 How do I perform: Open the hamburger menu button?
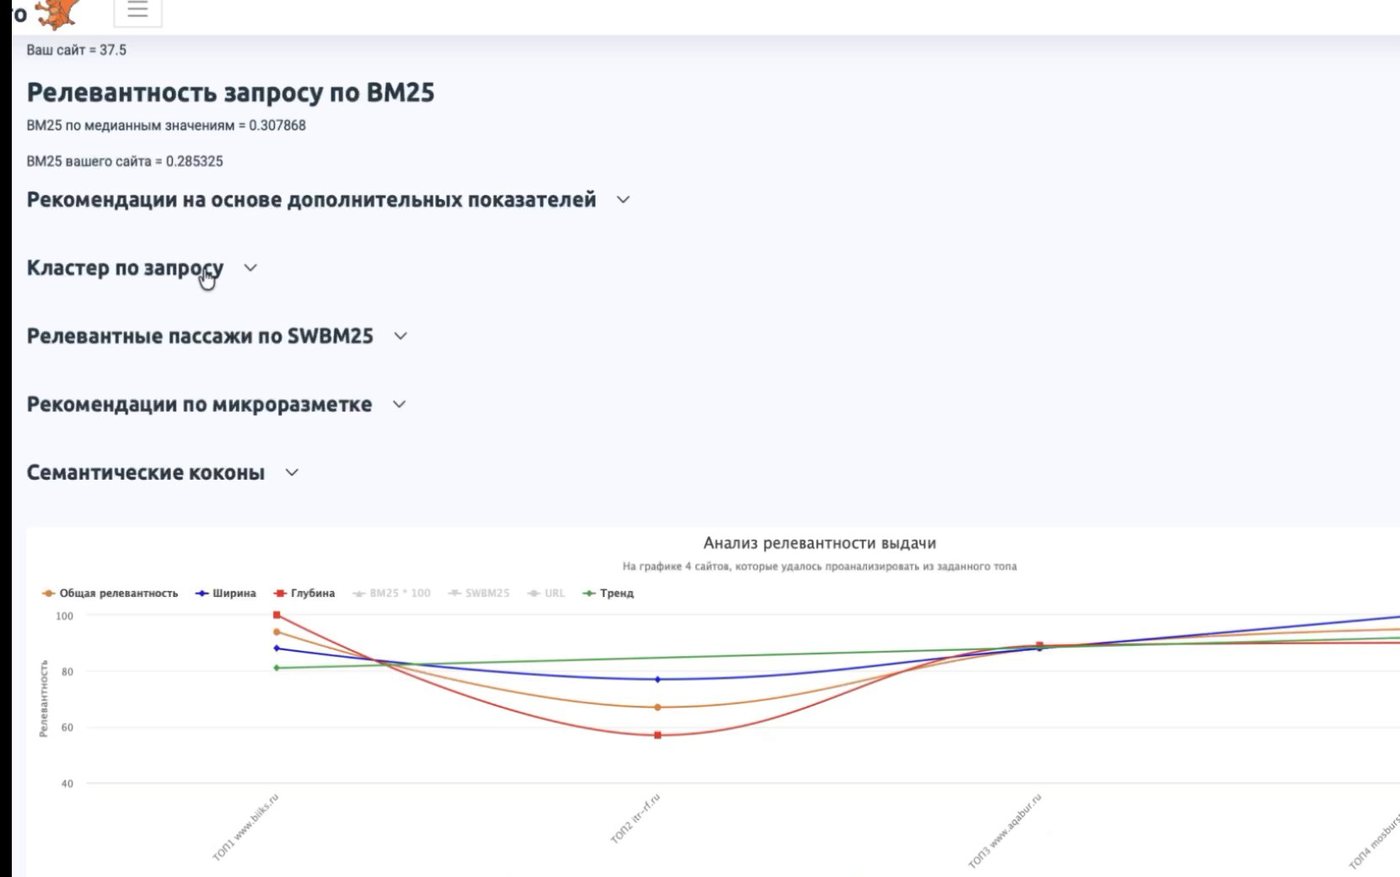138,10
